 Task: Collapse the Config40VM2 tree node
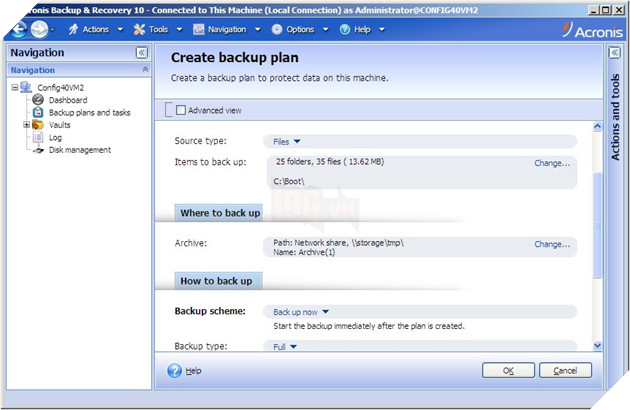point(15,87)
